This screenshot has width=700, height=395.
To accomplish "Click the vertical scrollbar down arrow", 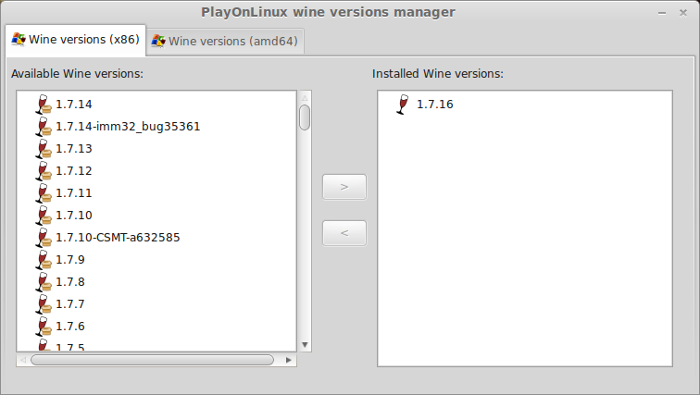I will click(305, 345).
